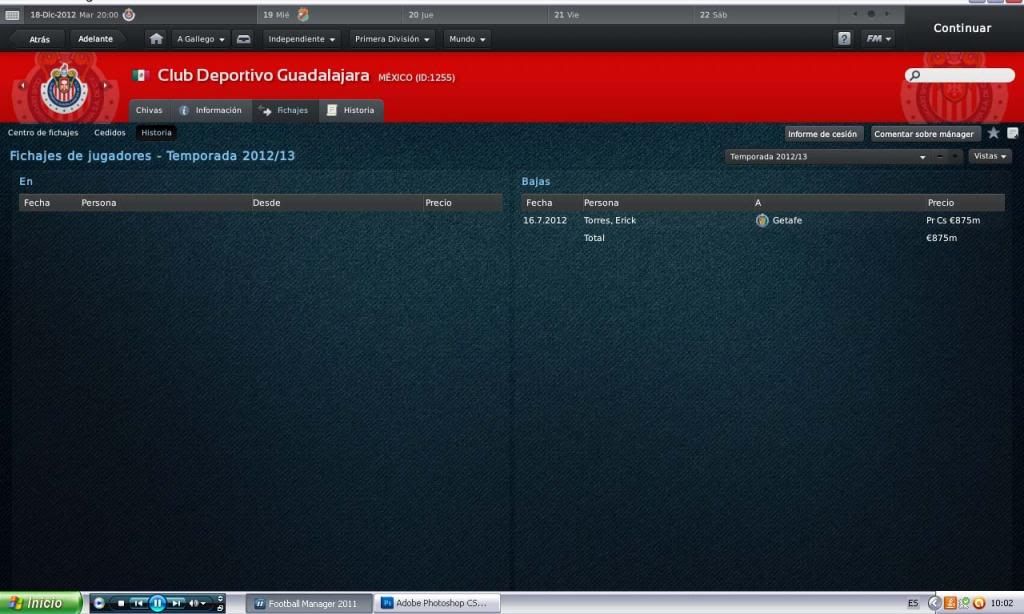This screenshot has width=1024, height=614.
Task: Move calendar strip forward with right arrow
Action: (887, 14)
